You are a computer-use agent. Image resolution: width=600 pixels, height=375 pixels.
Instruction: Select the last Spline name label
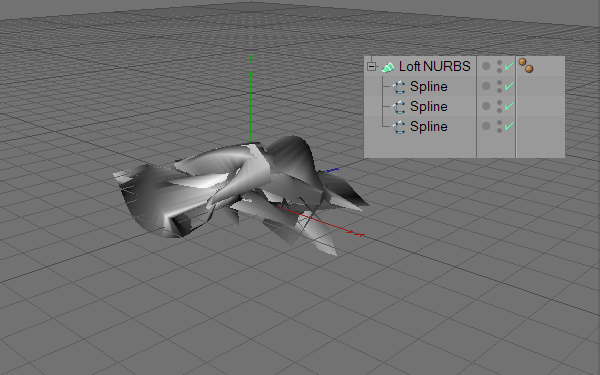(429, 126)
